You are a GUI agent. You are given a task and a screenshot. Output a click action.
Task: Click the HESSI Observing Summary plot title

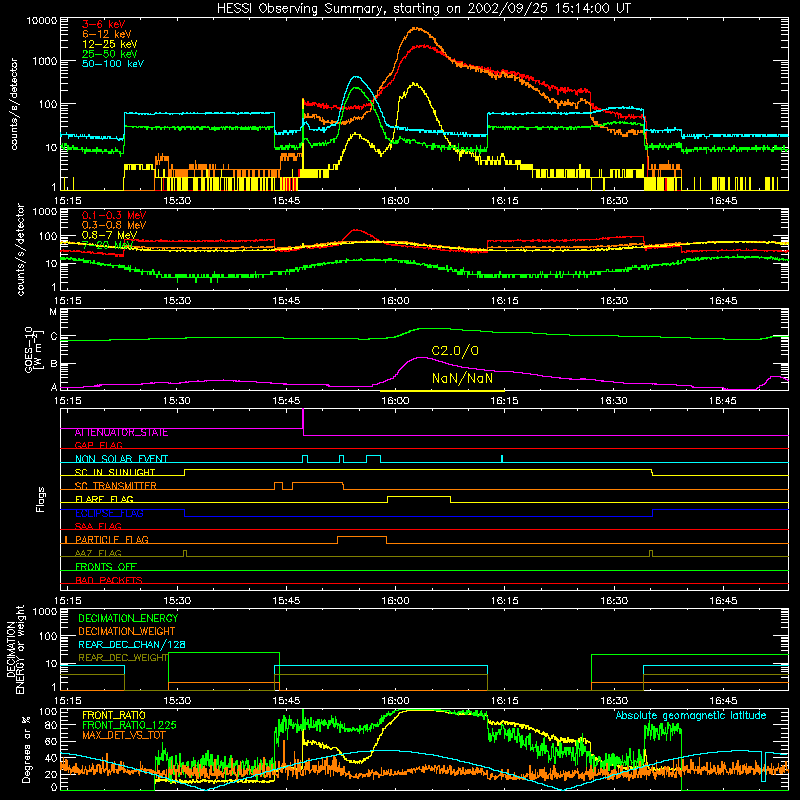pos(424,9)
